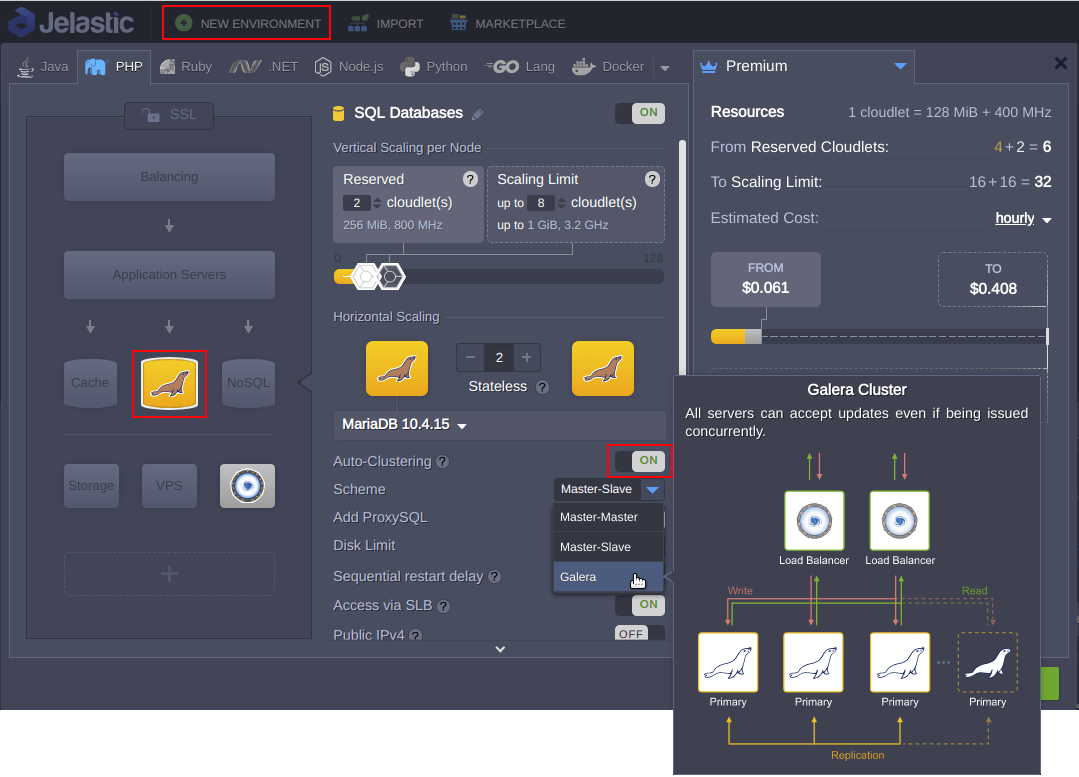Edit the SQL Databases layer name
The image size is (1079, 777).
[x=478, y=114]
